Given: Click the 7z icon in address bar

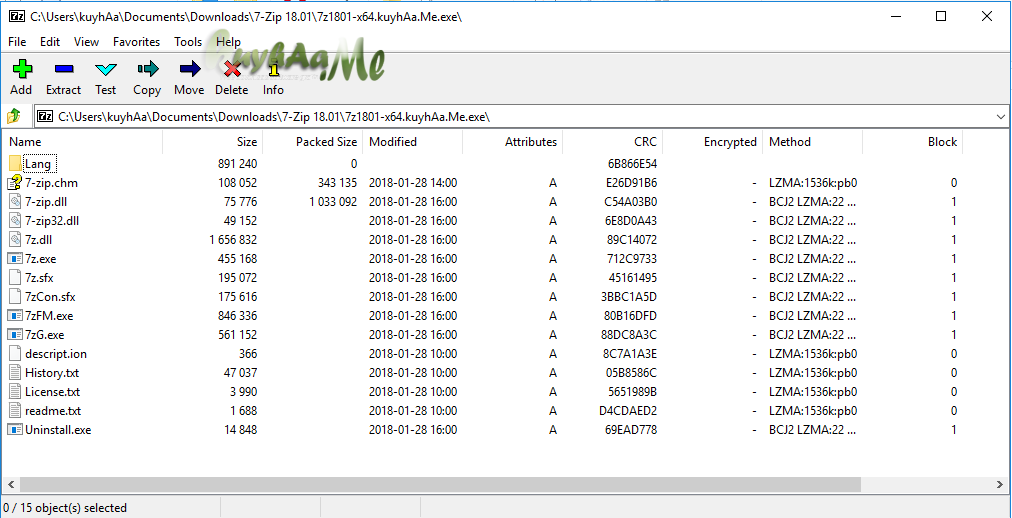Looking at the screenshot, I should pyautogui.click(x=45, y=116).
